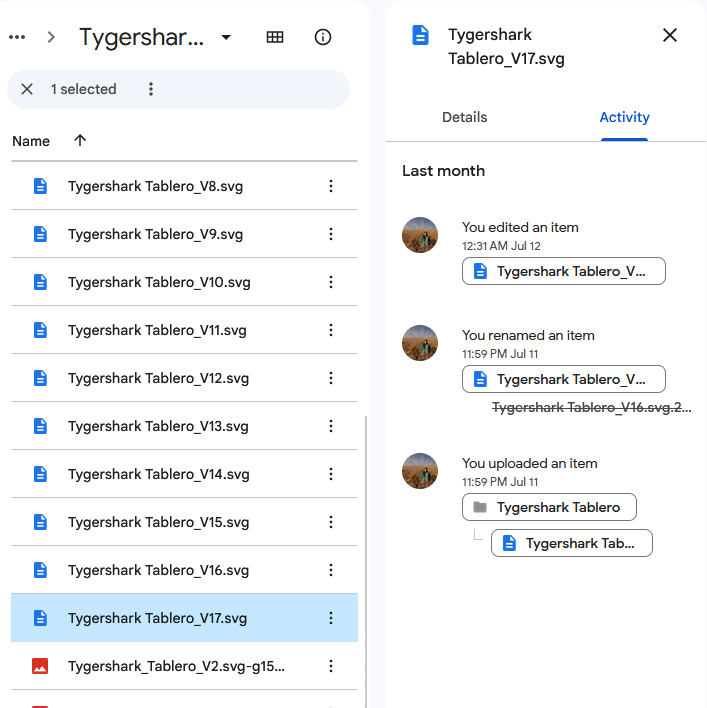Open the Tygershark Tablero folder chip
Screen dimensions: 707x708
point(549,507)
